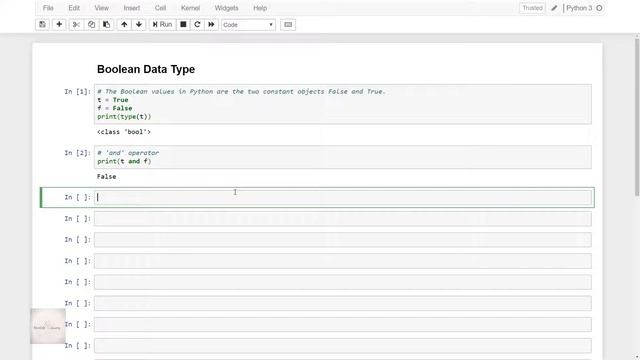Click the Trusted notebook button

[532, 8]
